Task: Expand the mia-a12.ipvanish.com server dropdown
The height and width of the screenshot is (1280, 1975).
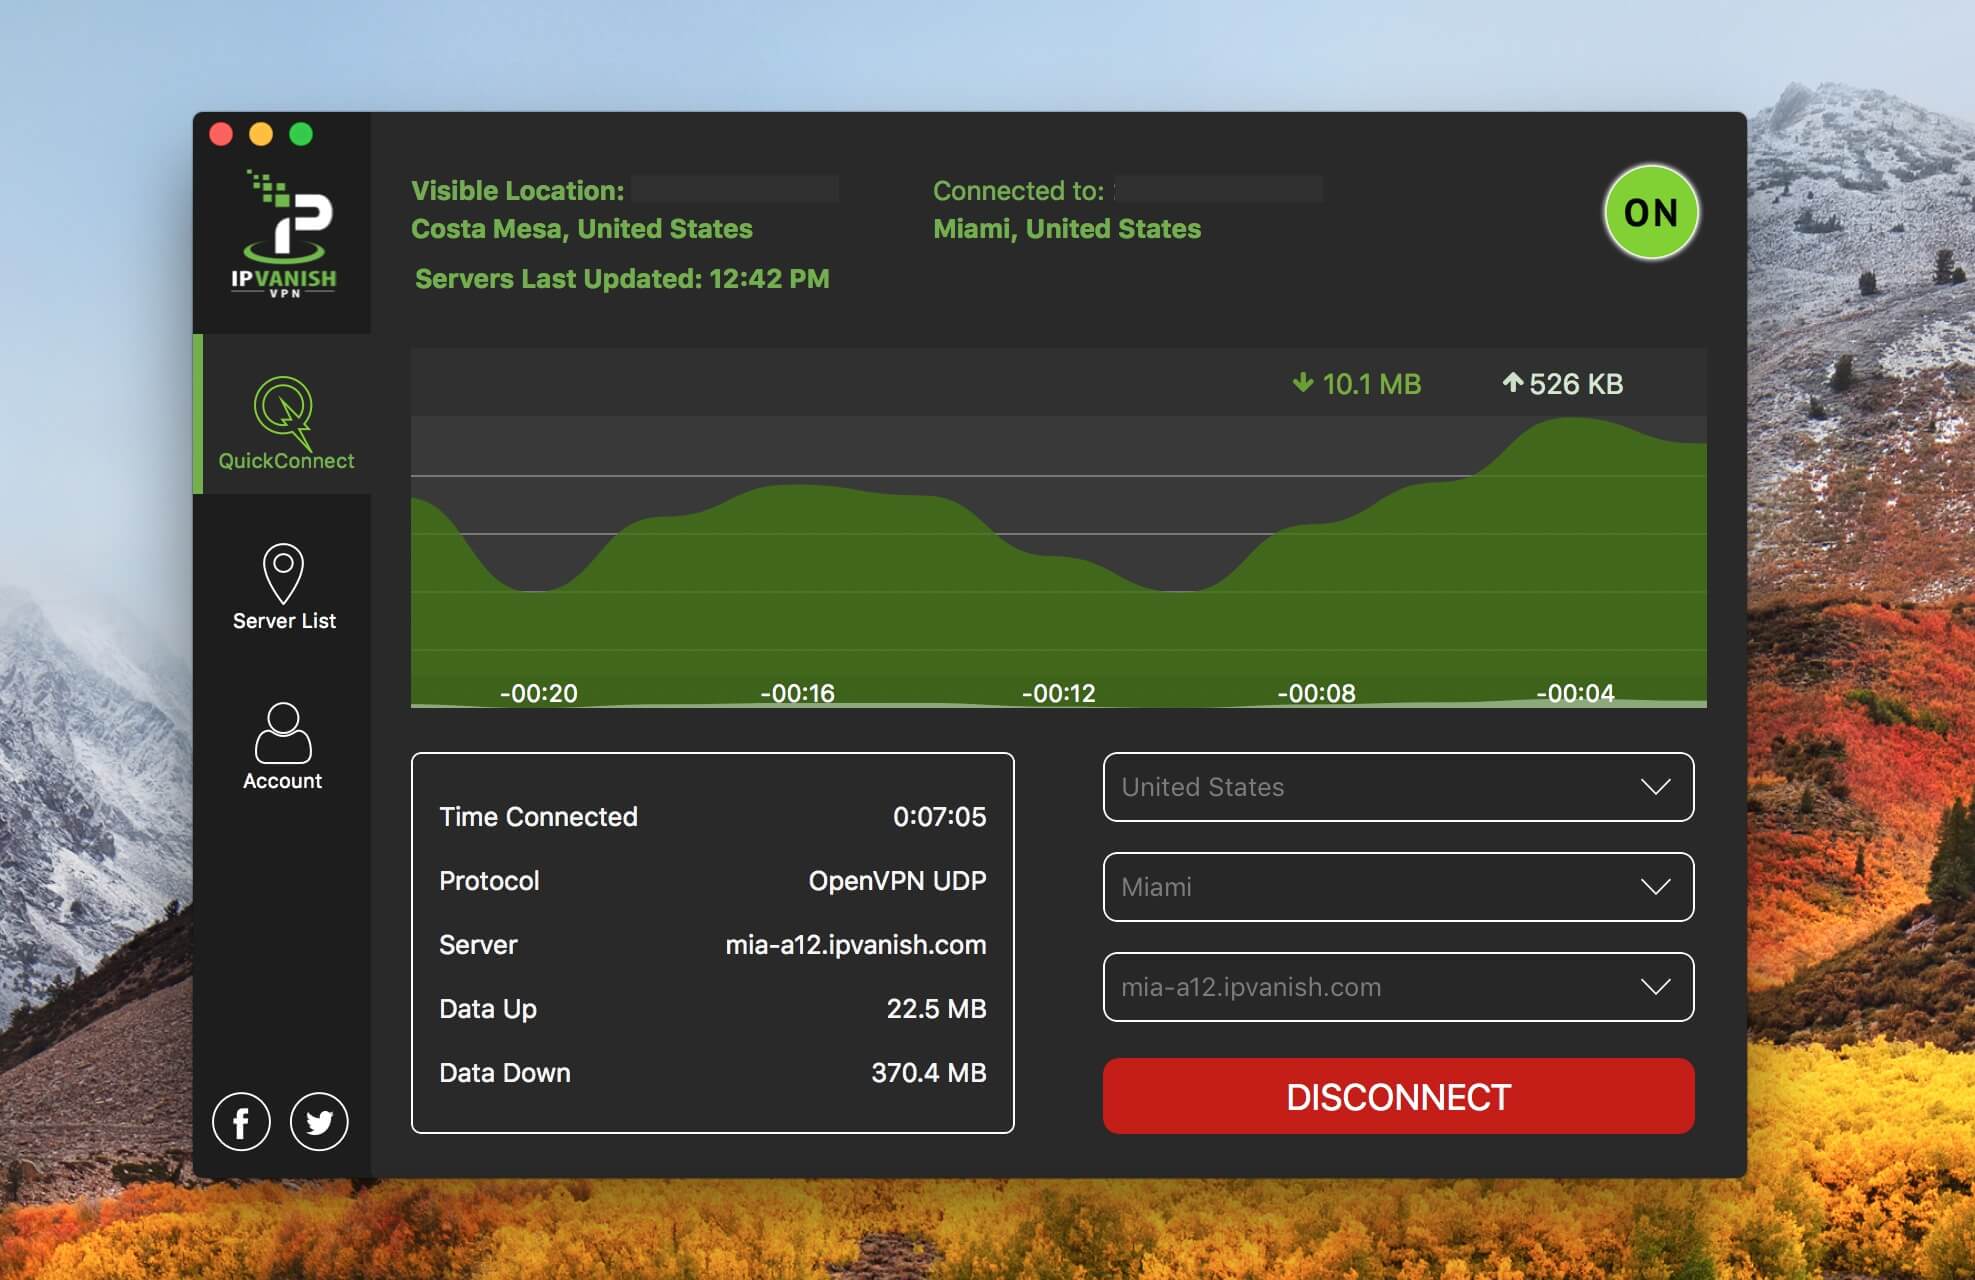Action: point(1397,987)
